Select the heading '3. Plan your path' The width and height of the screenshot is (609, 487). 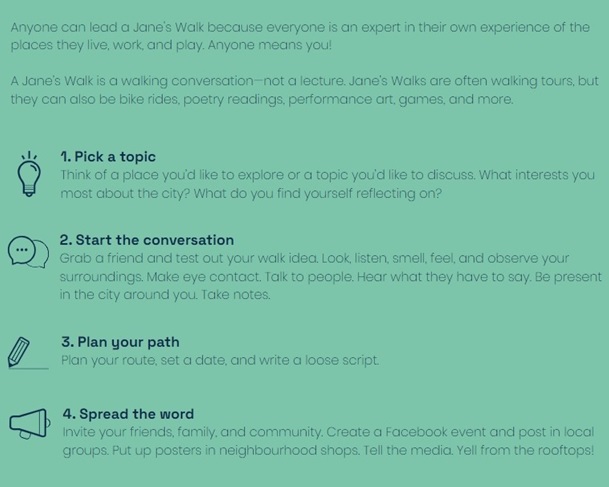(120, 342)
